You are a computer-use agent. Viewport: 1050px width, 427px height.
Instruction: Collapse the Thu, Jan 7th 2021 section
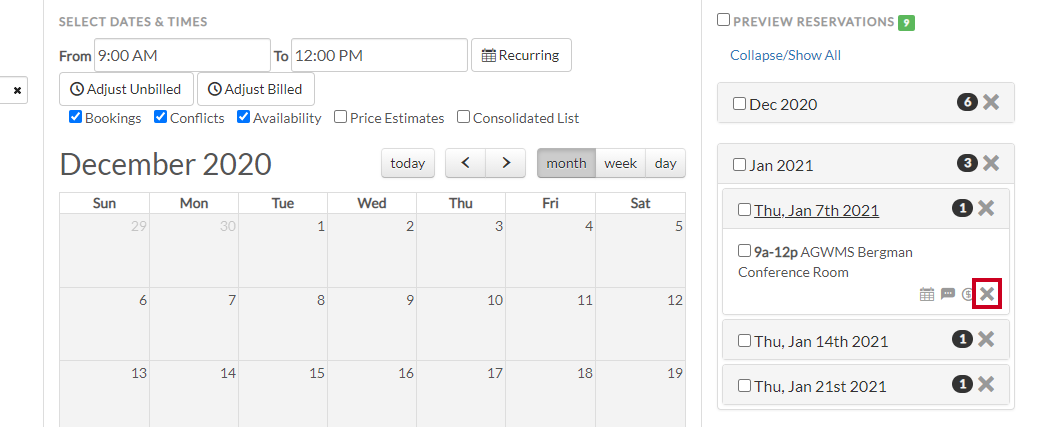(x=816, y=210)
